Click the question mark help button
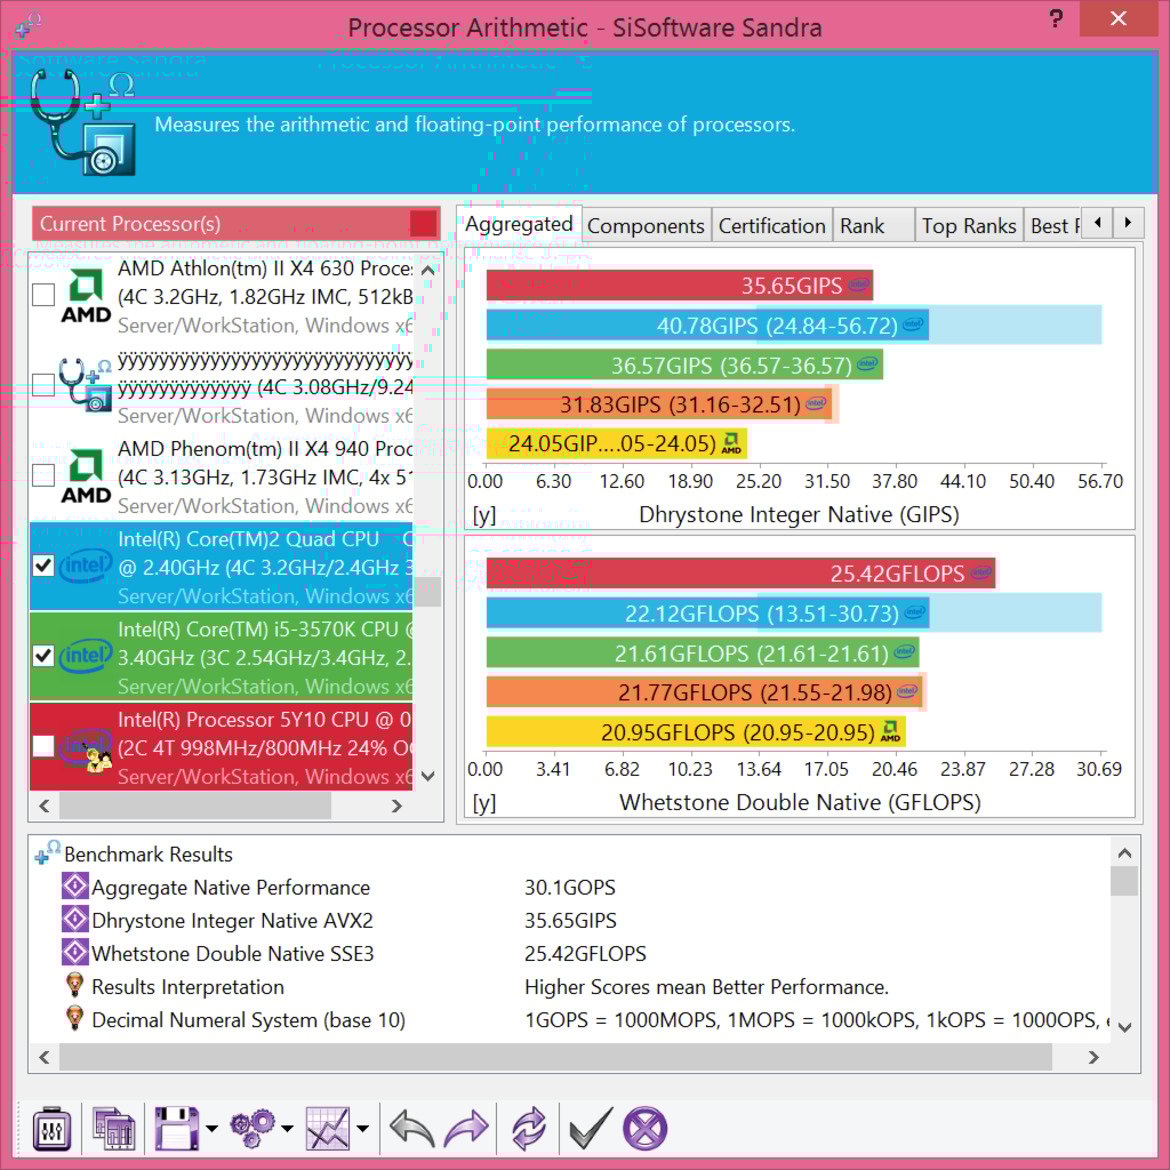 [1056, 18]
